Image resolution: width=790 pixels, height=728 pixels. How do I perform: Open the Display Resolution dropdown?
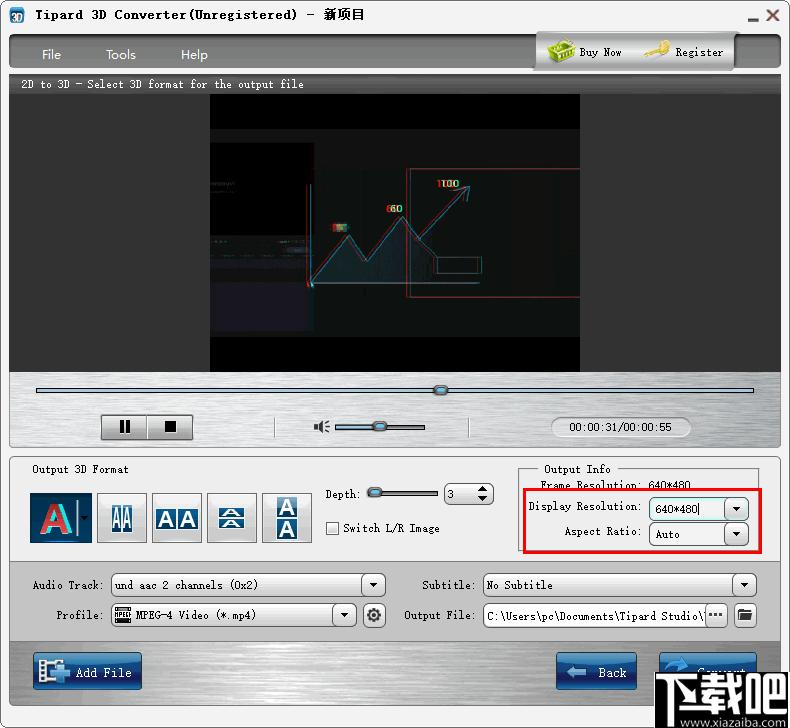737,509
